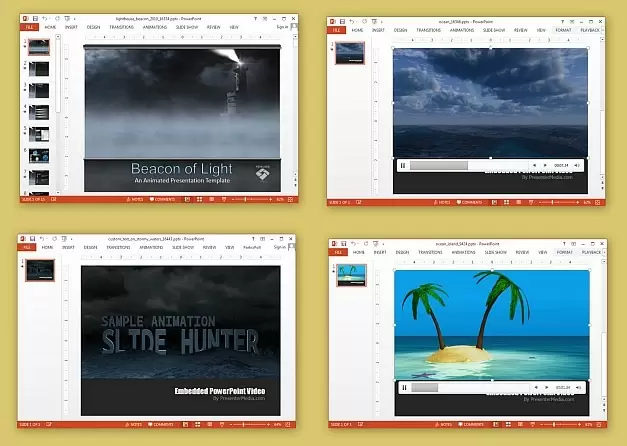Undo in the lighthouse beacon window

point(43,19)
